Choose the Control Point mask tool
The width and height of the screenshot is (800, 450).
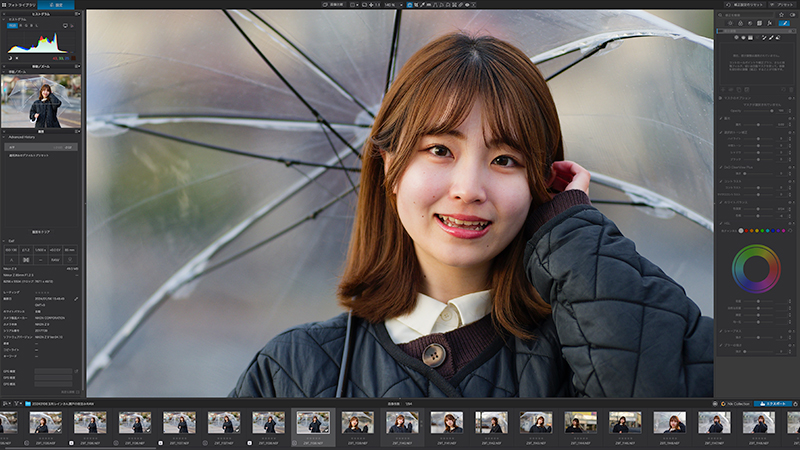click(x=736, y=37)
